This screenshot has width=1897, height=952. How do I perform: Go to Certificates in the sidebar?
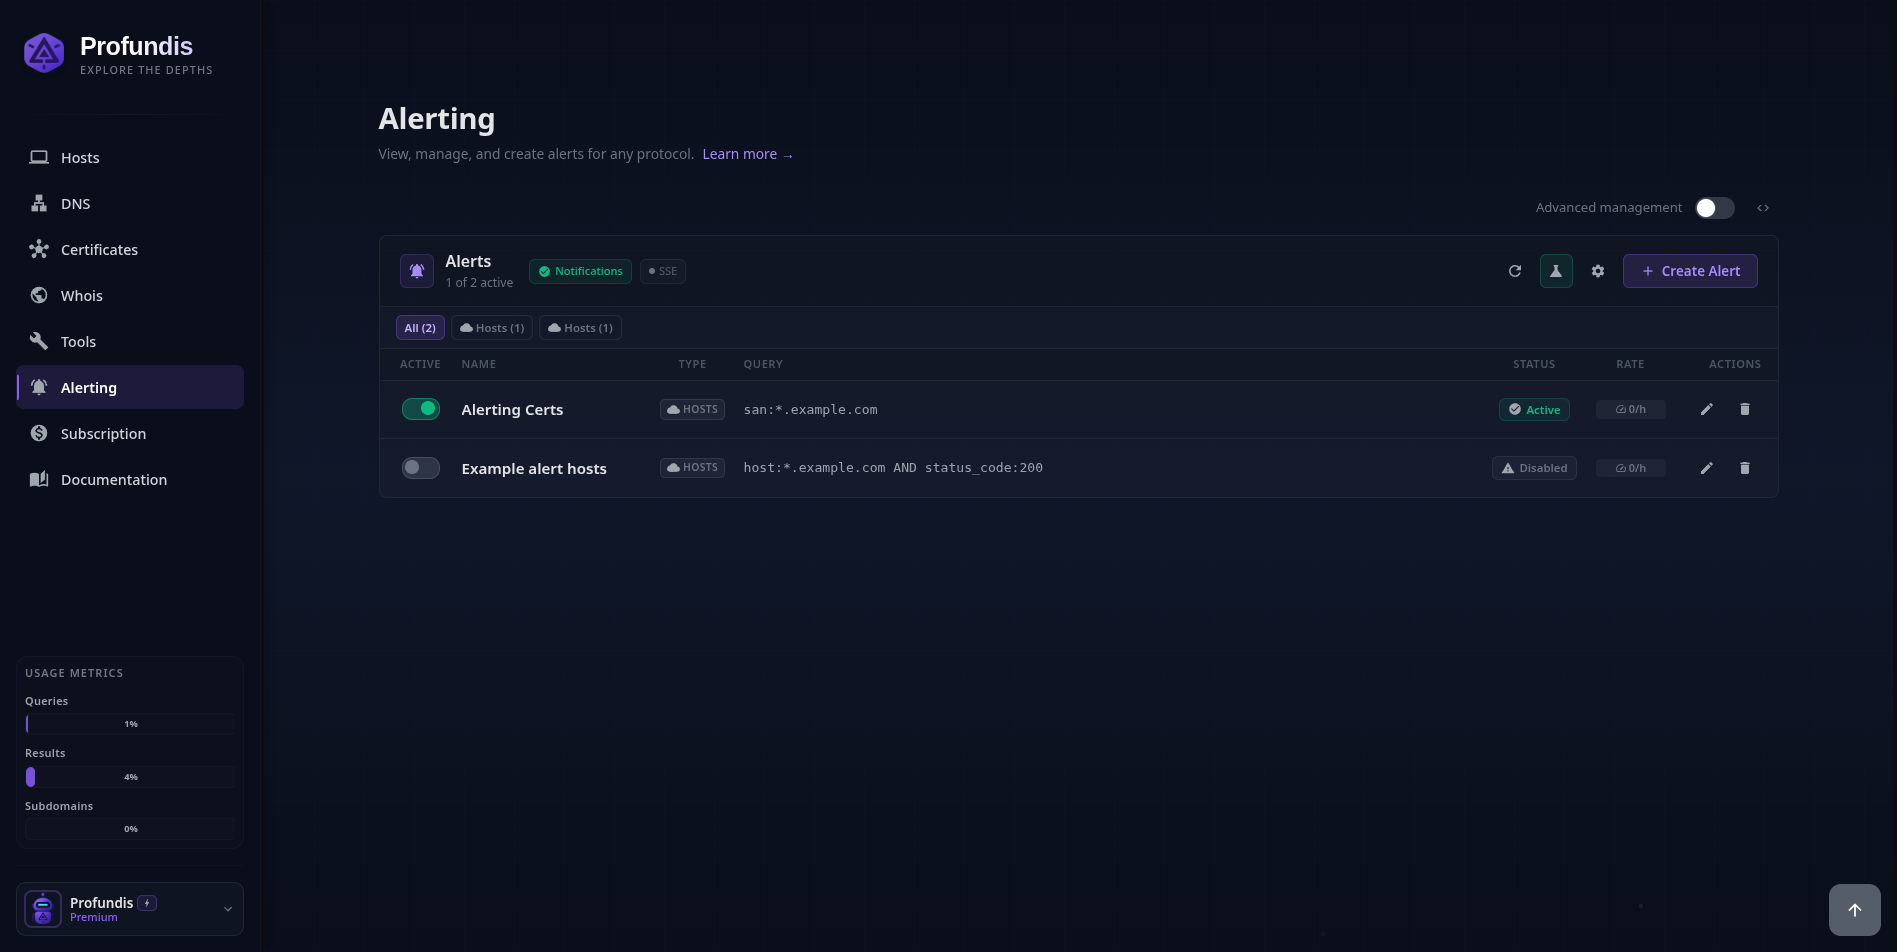point(130,250)
